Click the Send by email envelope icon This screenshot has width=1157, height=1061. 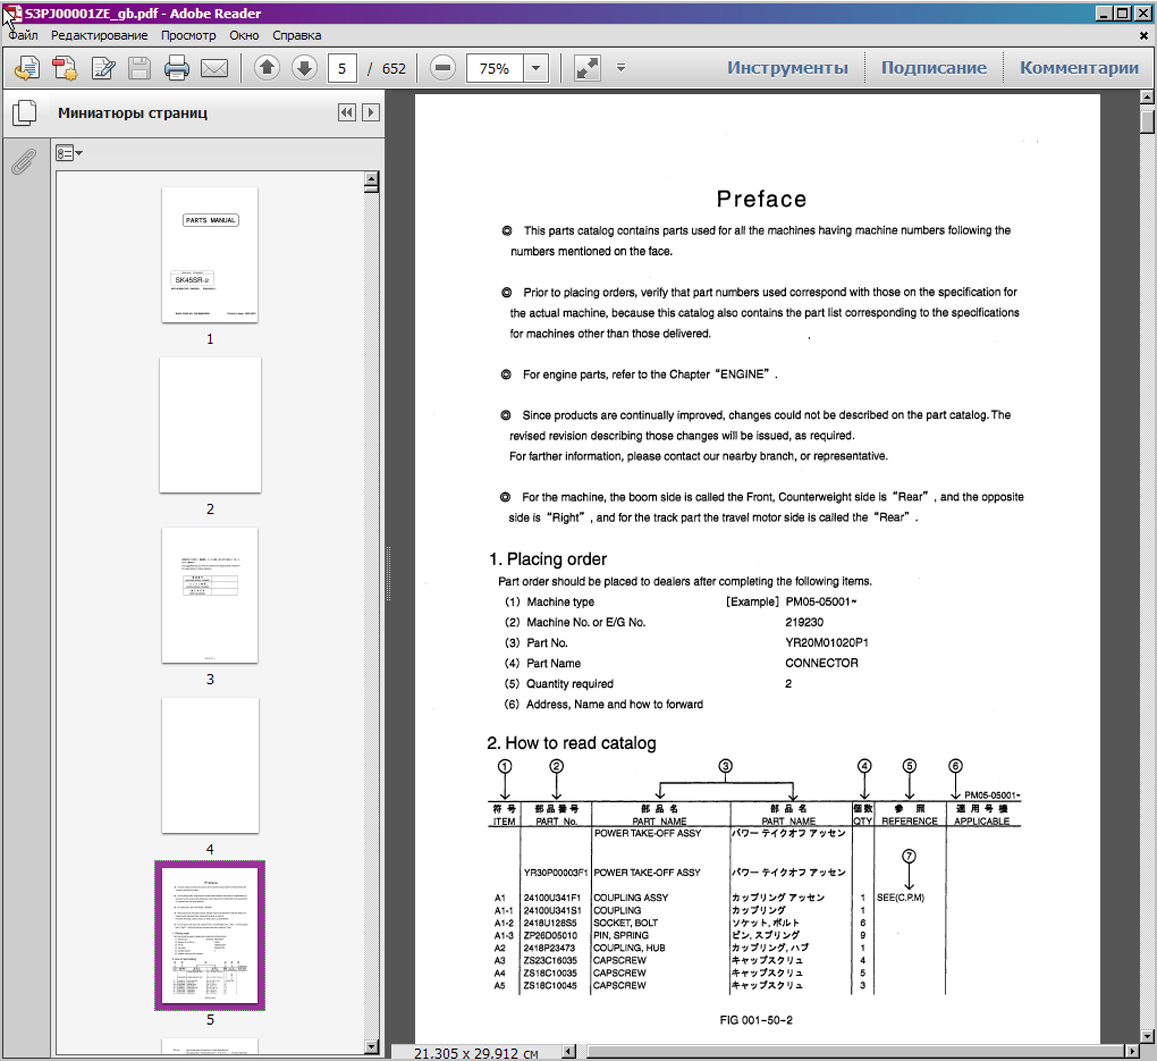pyautogui.click(x=214, y=68)
